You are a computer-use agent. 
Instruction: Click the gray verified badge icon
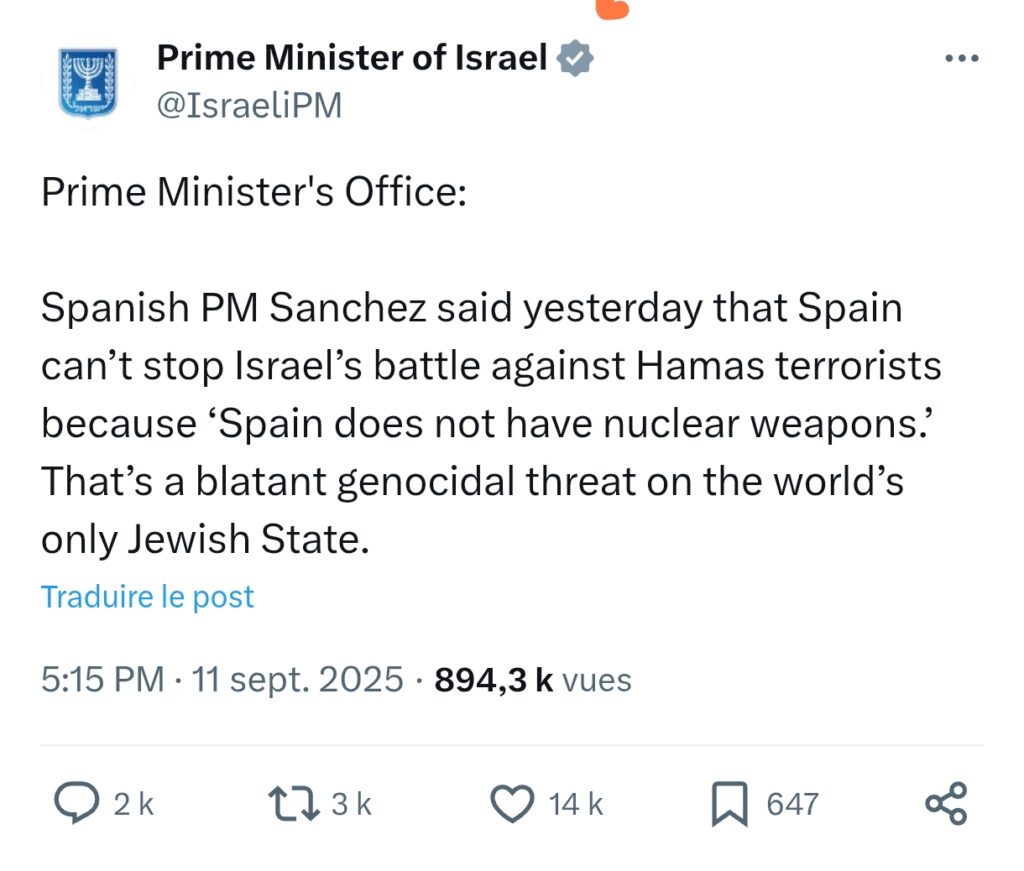(x=575, y=59)
